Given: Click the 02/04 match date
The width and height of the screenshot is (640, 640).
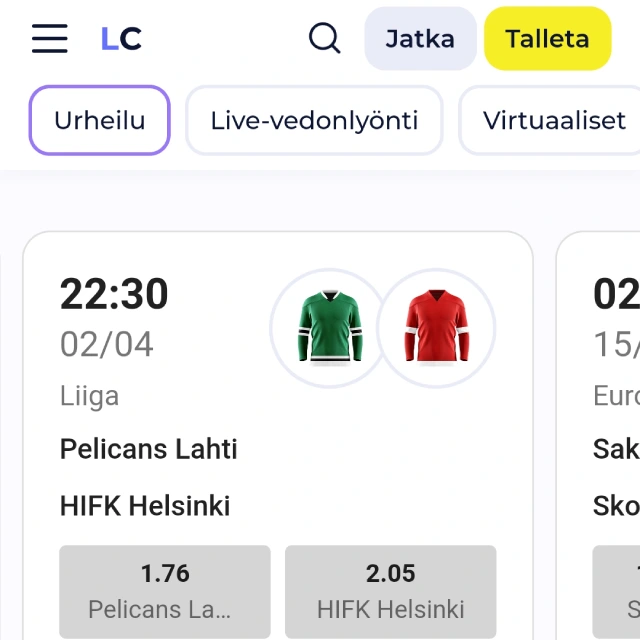Looking at the screenshot, I should point(107,344).
